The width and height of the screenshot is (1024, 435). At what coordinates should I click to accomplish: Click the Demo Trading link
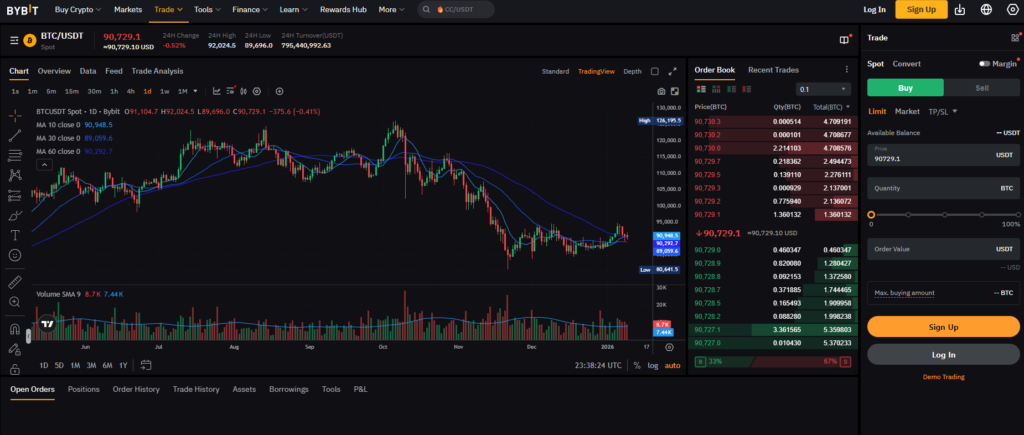click(943, 377)
